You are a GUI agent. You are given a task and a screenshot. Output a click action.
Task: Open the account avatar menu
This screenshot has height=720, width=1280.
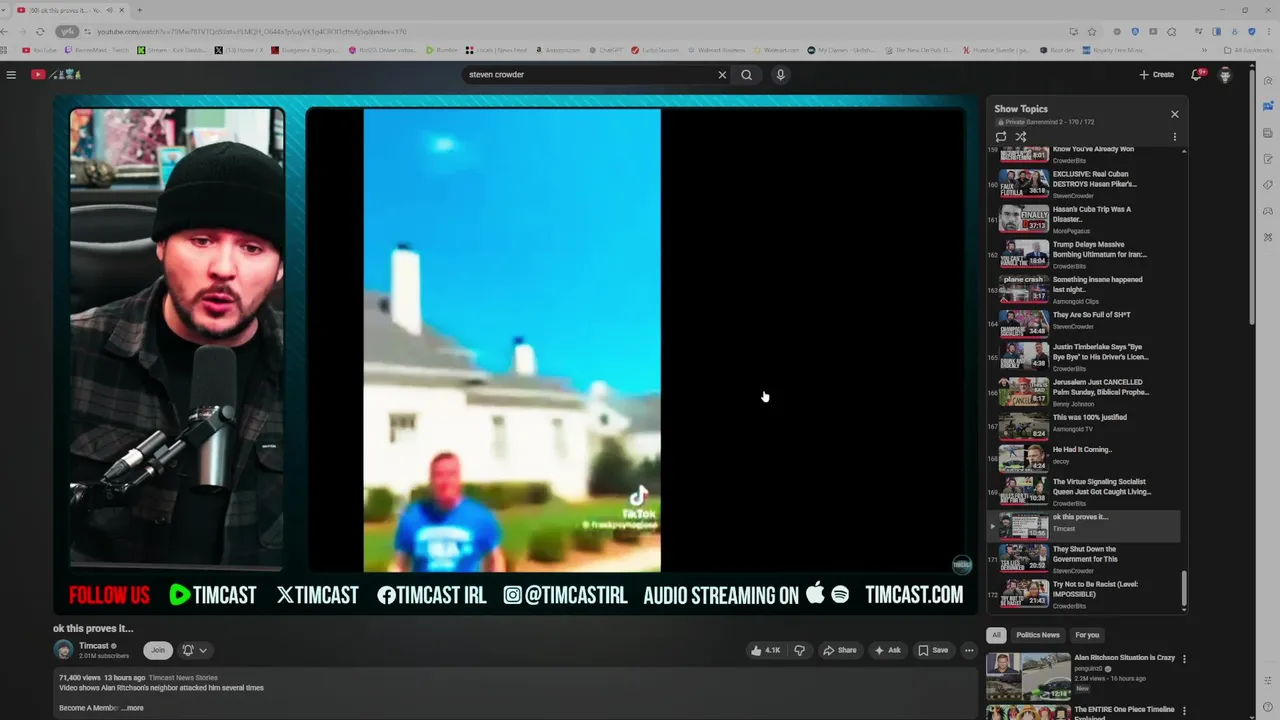pos(1225,74)
